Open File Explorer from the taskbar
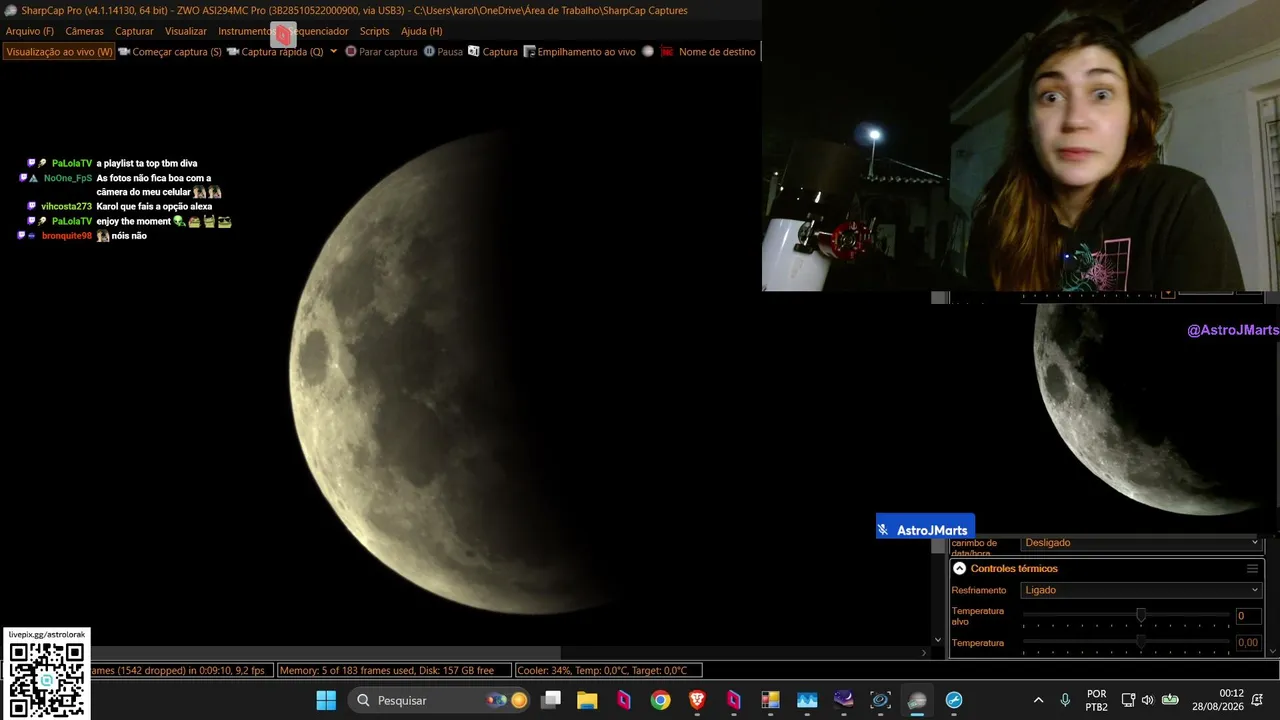Screen dimensions: 1280x720 click(587, 700)
